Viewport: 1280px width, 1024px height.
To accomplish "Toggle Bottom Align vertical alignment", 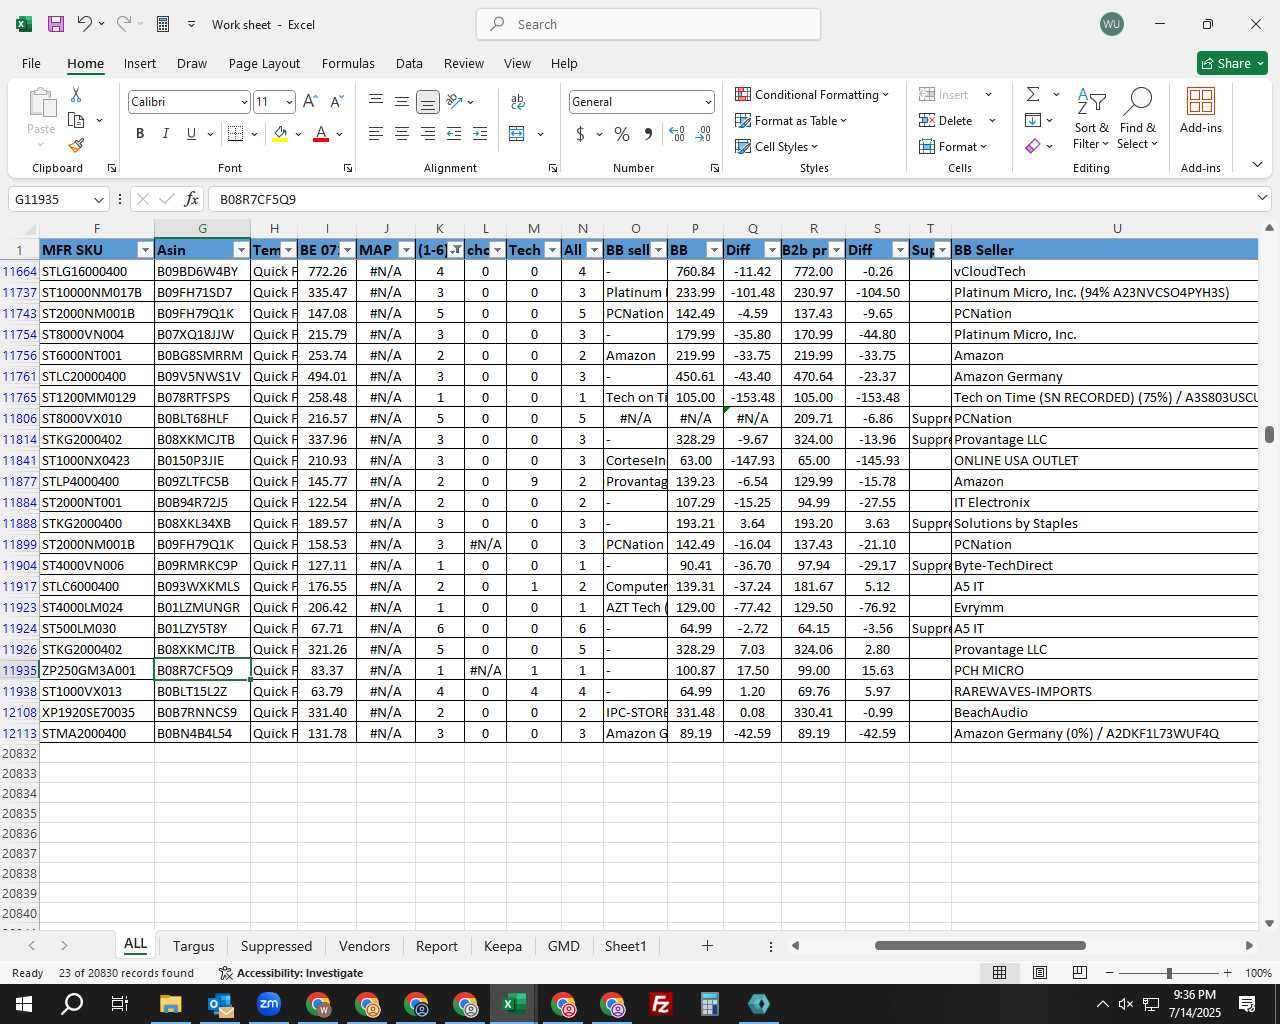I will coord(428,101).
